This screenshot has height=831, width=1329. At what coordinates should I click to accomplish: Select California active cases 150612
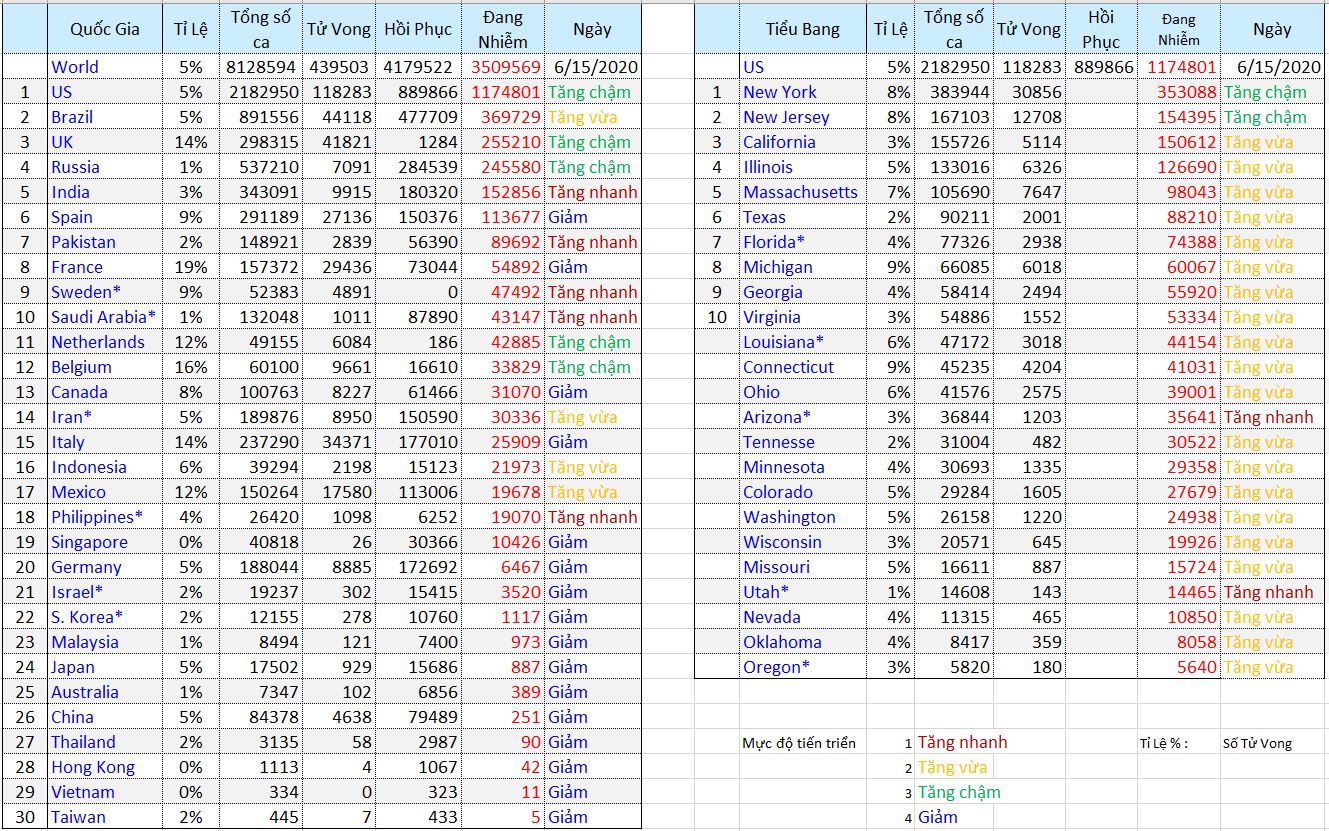[x=1180, y=142]
